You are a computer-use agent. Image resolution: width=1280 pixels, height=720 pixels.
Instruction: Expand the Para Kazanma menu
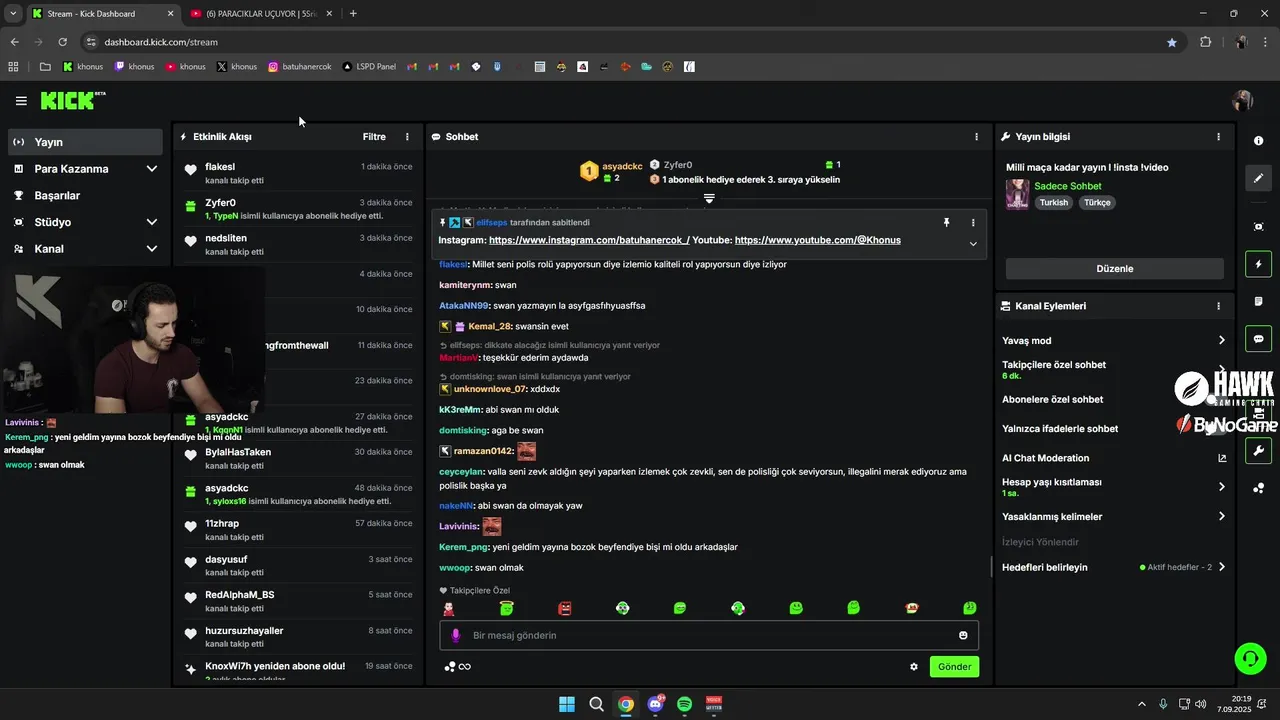coord(85,169)
